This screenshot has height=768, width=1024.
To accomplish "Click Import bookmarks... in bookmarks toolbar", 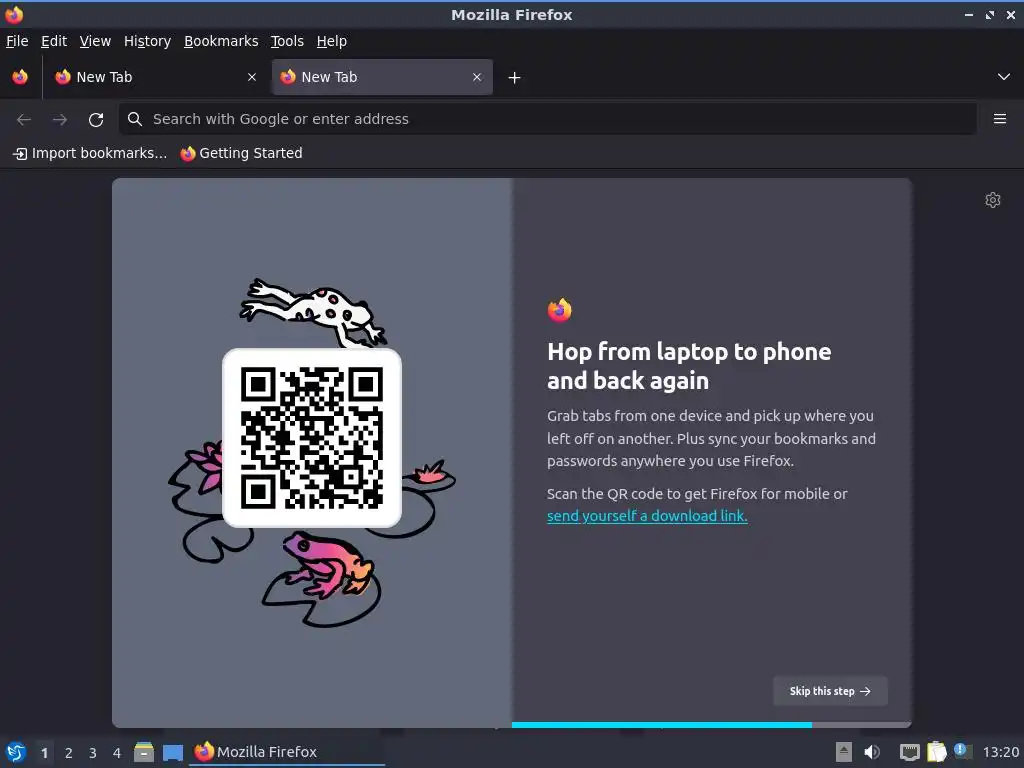I will click(x=90, y=153).
